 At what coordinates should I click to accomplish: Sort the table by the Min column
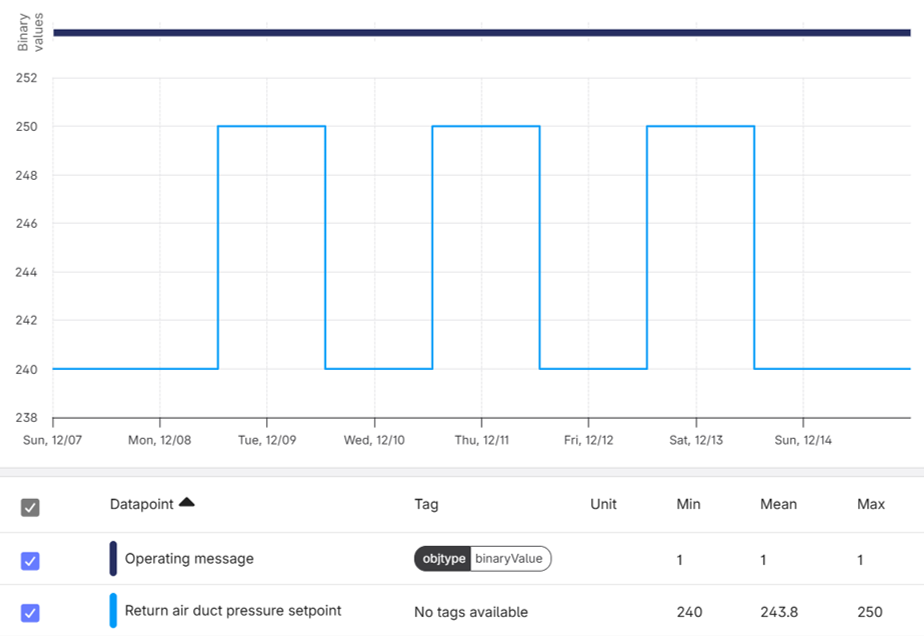click(x=688, y=504)
